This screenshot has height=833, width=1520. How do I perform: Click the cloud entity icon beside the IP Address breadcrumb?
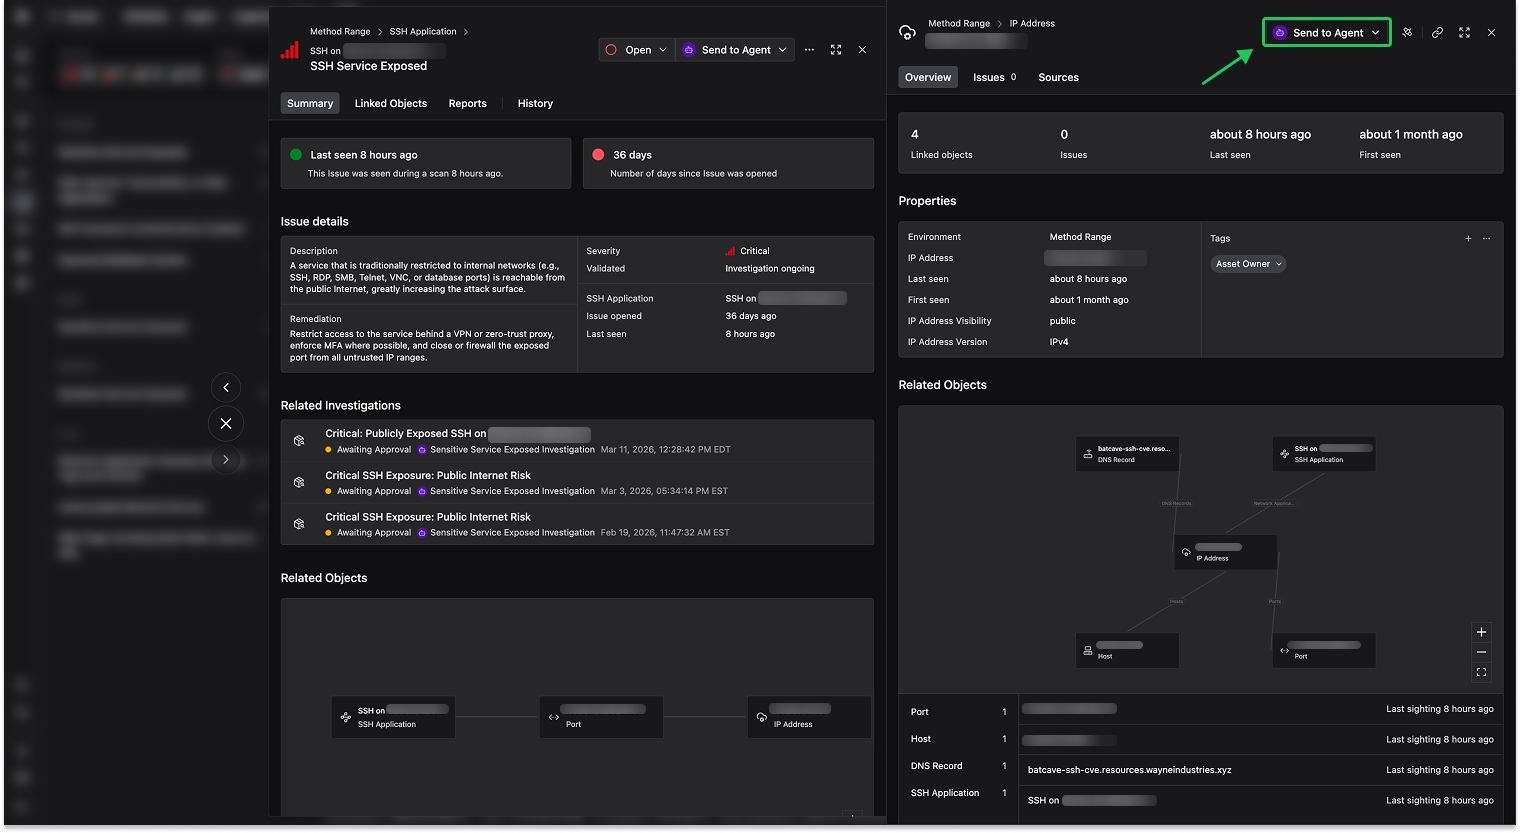click(x=907, y=31)
